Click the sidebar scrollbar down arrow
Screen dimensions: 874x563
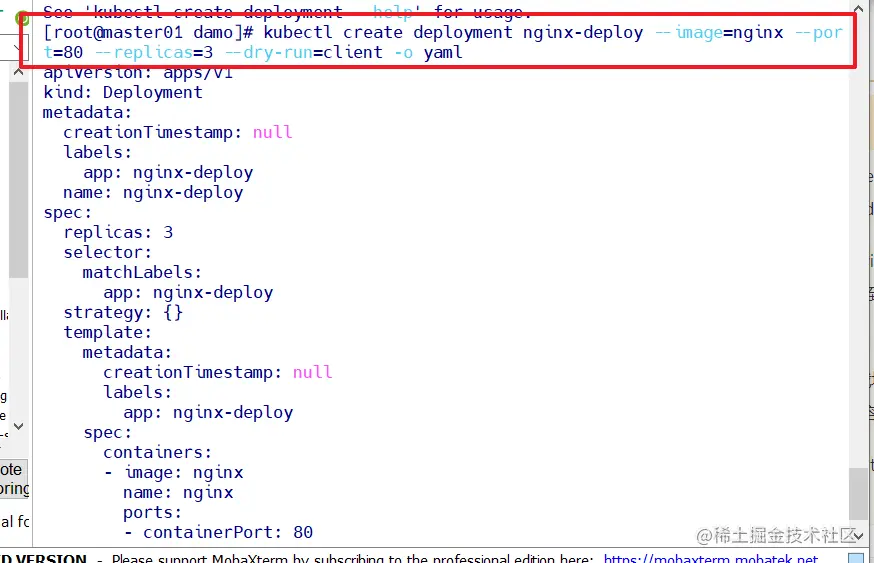18,426
